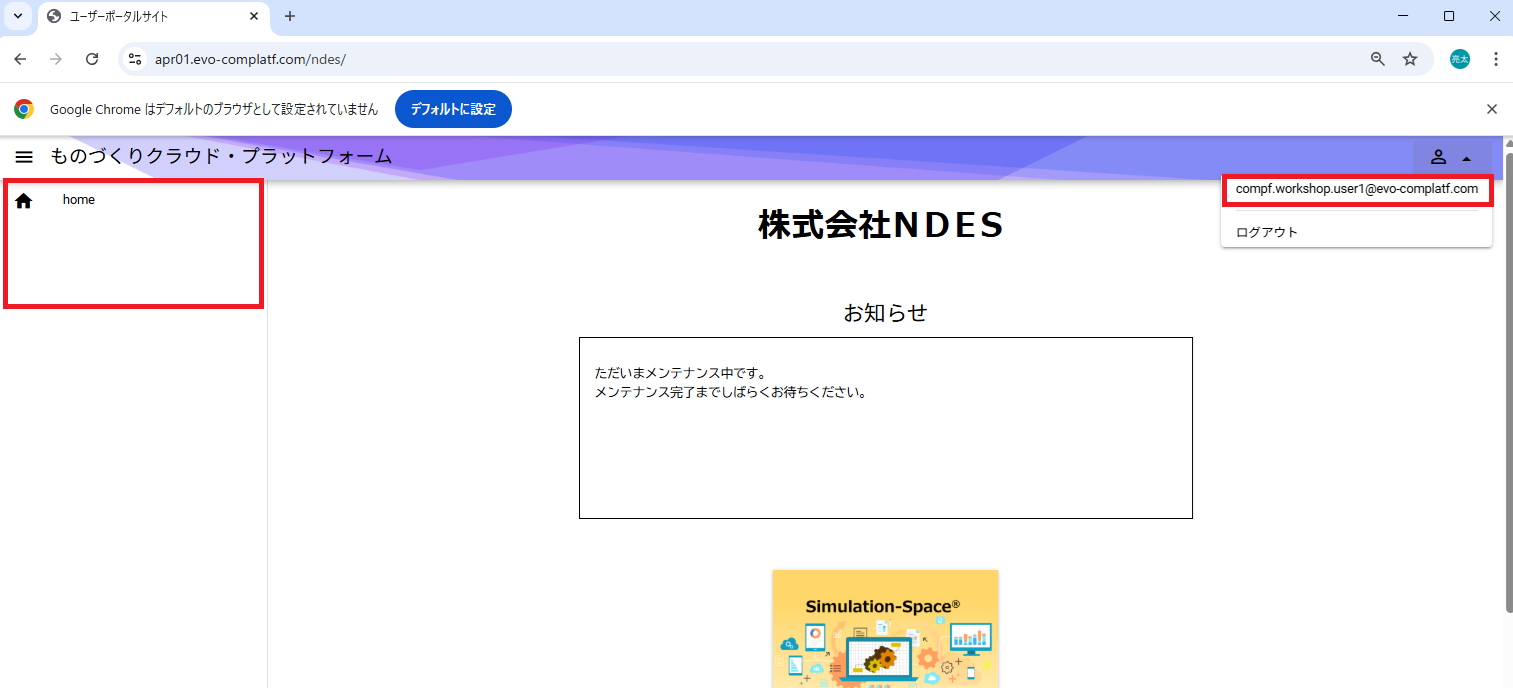This screenshot has width=1513, height=688.
Task: Open the user account icon menu
Action: point(1438,157)
